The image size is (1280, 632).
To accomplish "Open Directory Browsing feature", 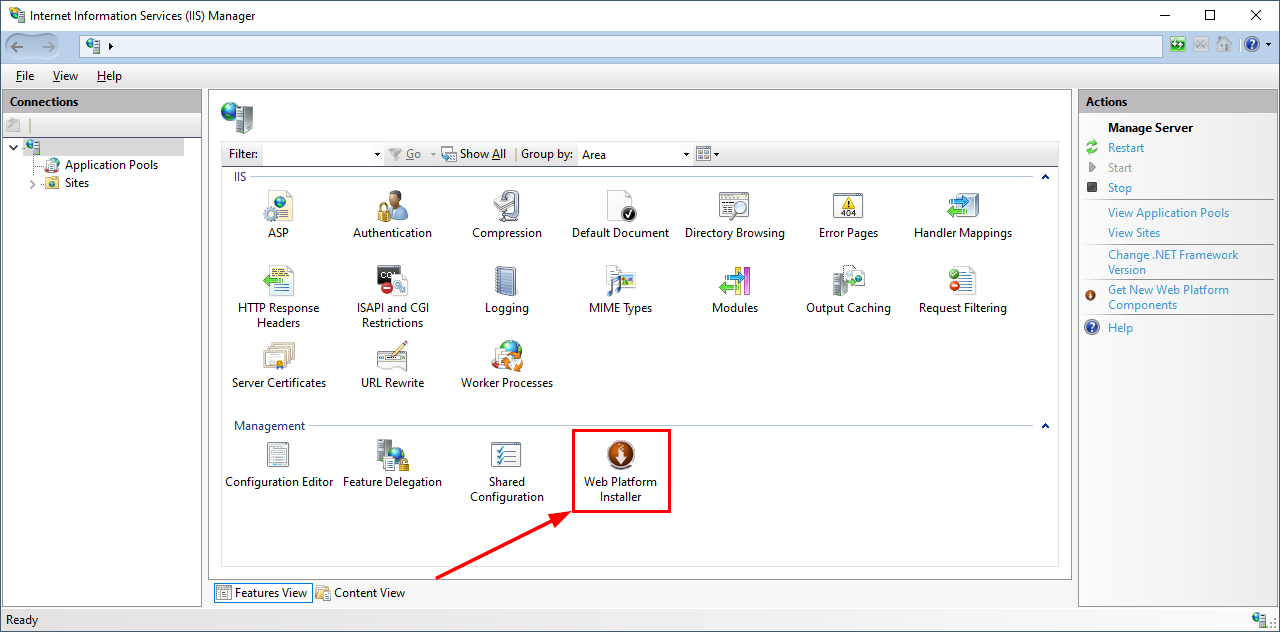I will [x=734, y=215].
